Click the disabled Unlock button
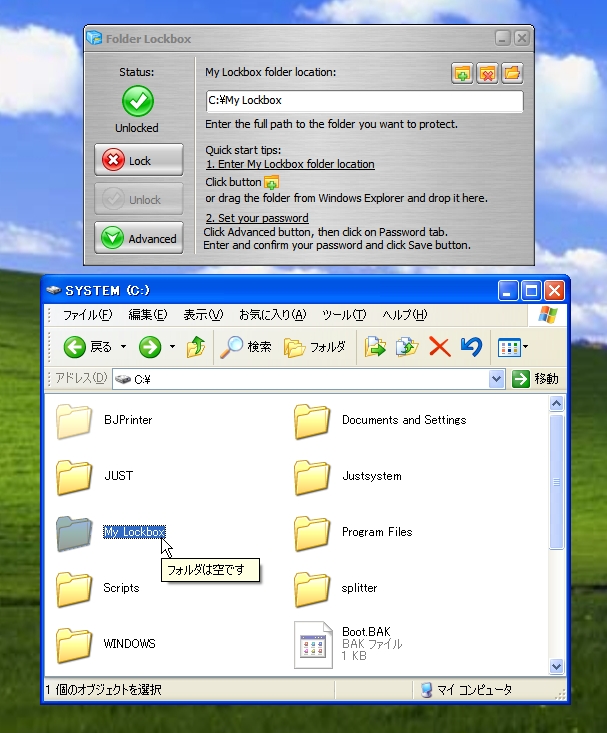 pos(139,199)
